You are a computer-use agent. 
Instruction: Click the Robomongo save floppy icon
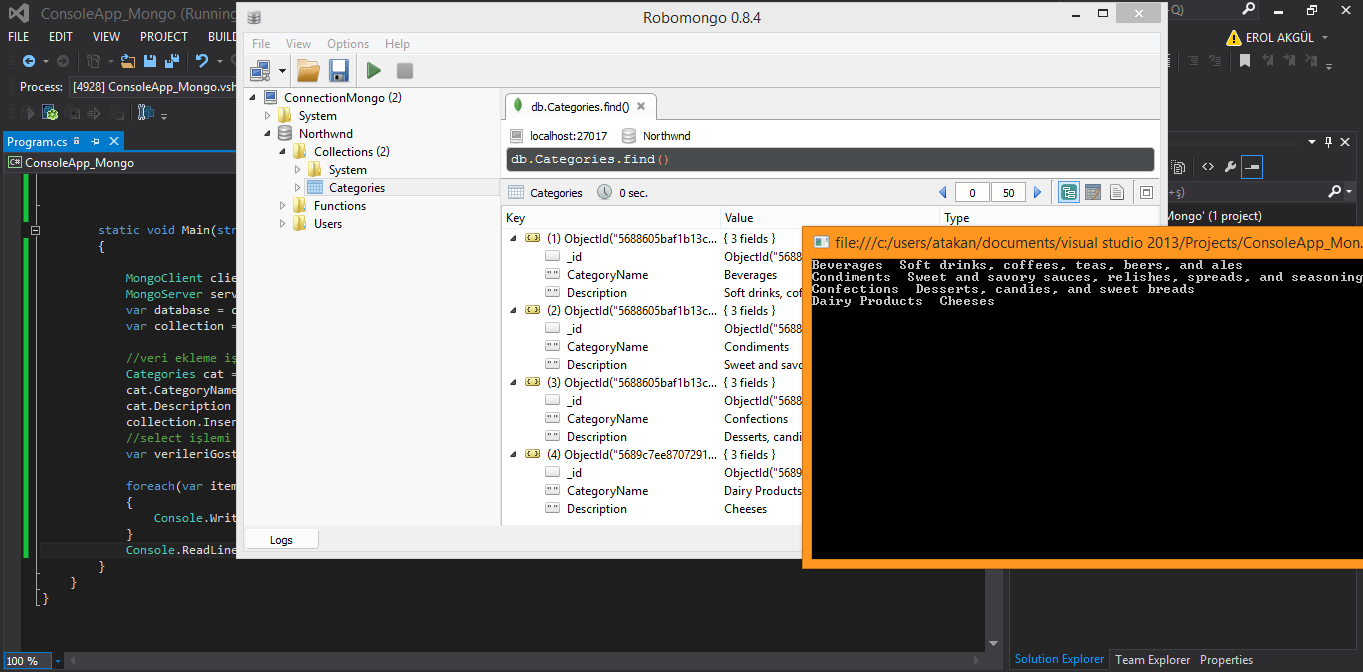(x=339, y=71)
